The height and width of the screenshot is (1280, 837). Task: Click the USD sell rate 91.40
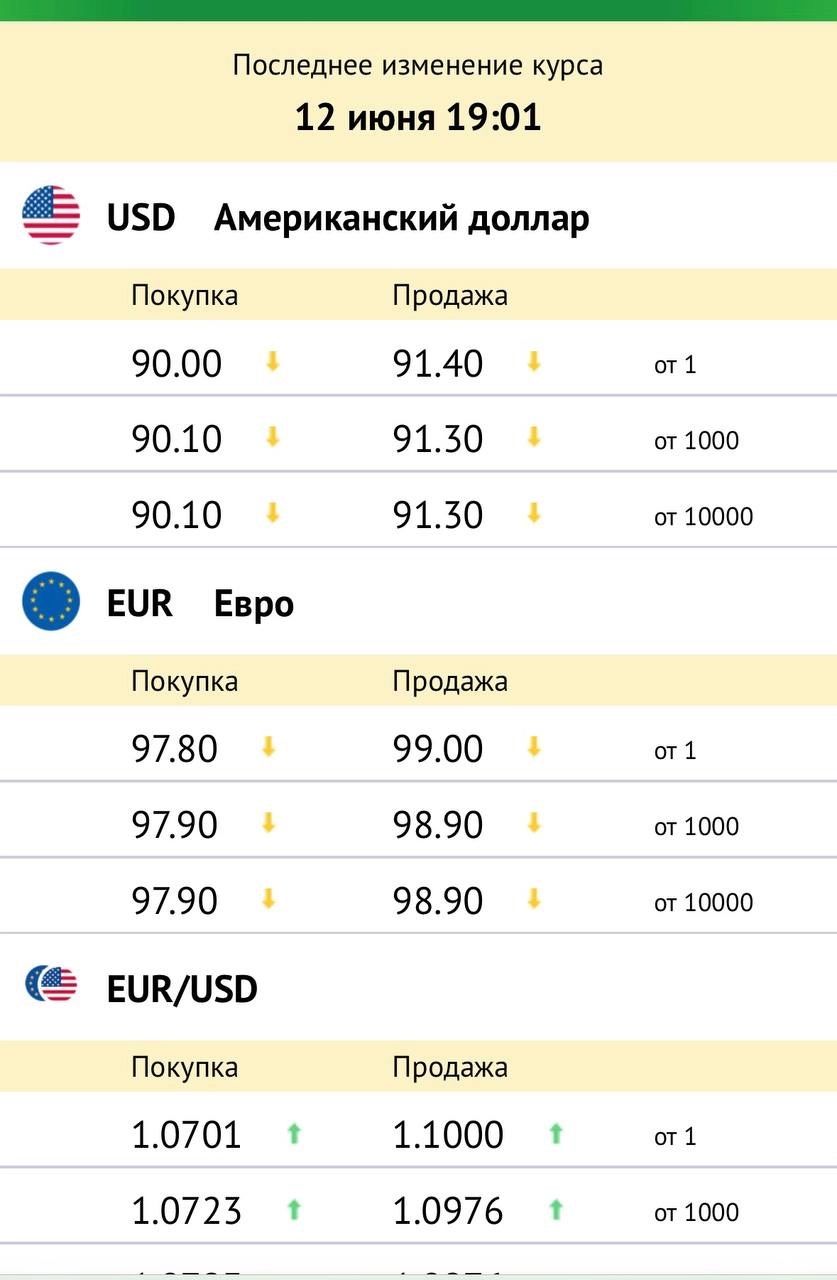pyautogui.click(x=438, y=363)
